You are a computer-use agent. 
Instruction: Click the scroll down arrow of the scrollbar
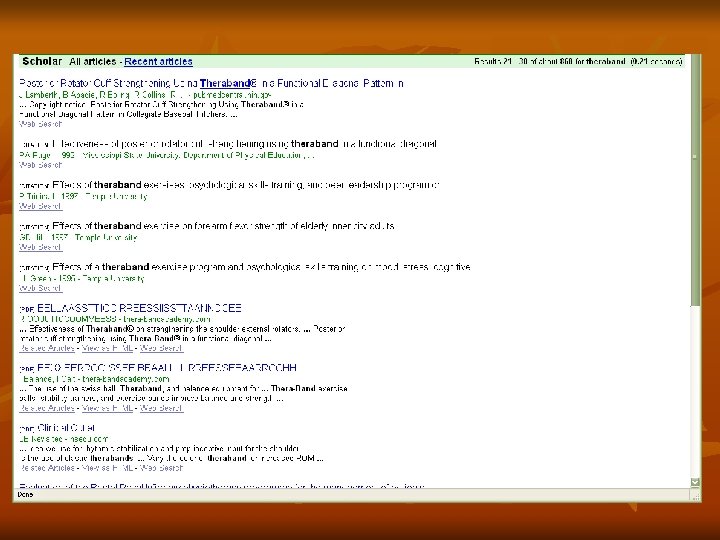click(695, 482)
